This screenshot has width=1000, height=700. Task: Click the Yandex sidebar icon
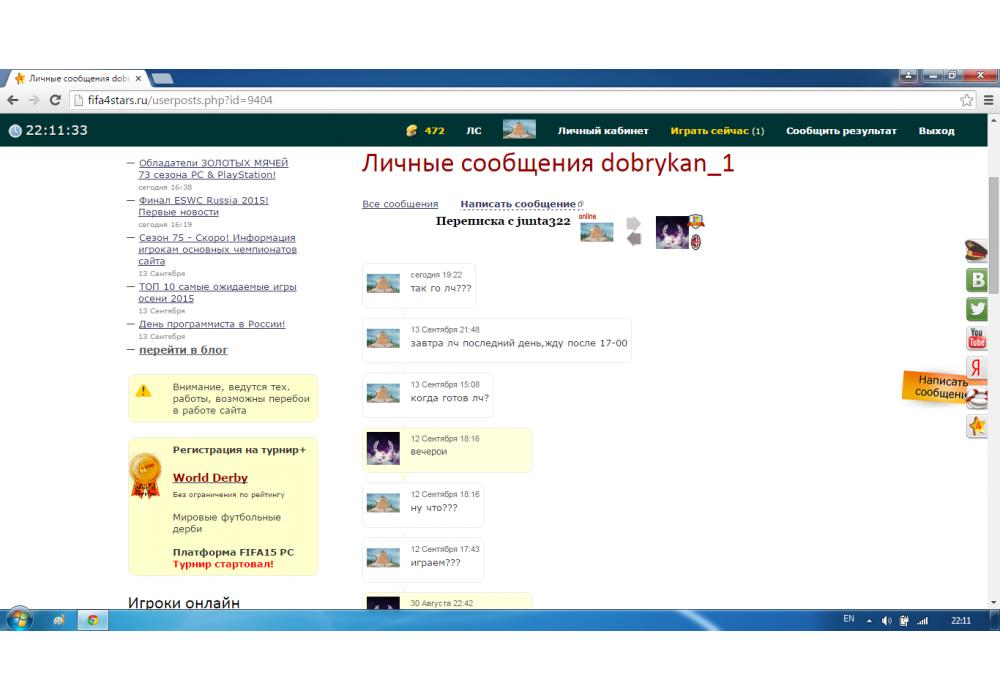[x=976, y=368]
